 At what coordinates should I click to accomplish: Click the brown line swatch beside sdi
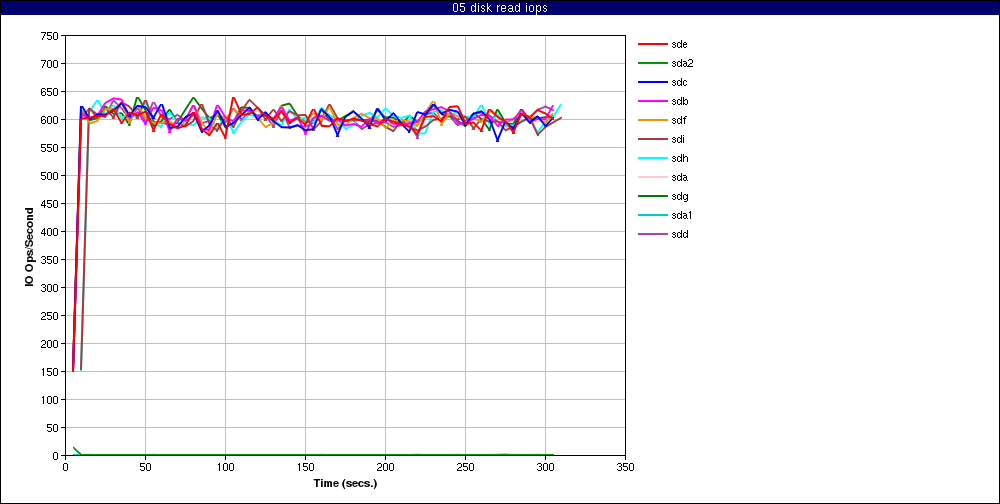pyautogui.click(x=652, y=140)
